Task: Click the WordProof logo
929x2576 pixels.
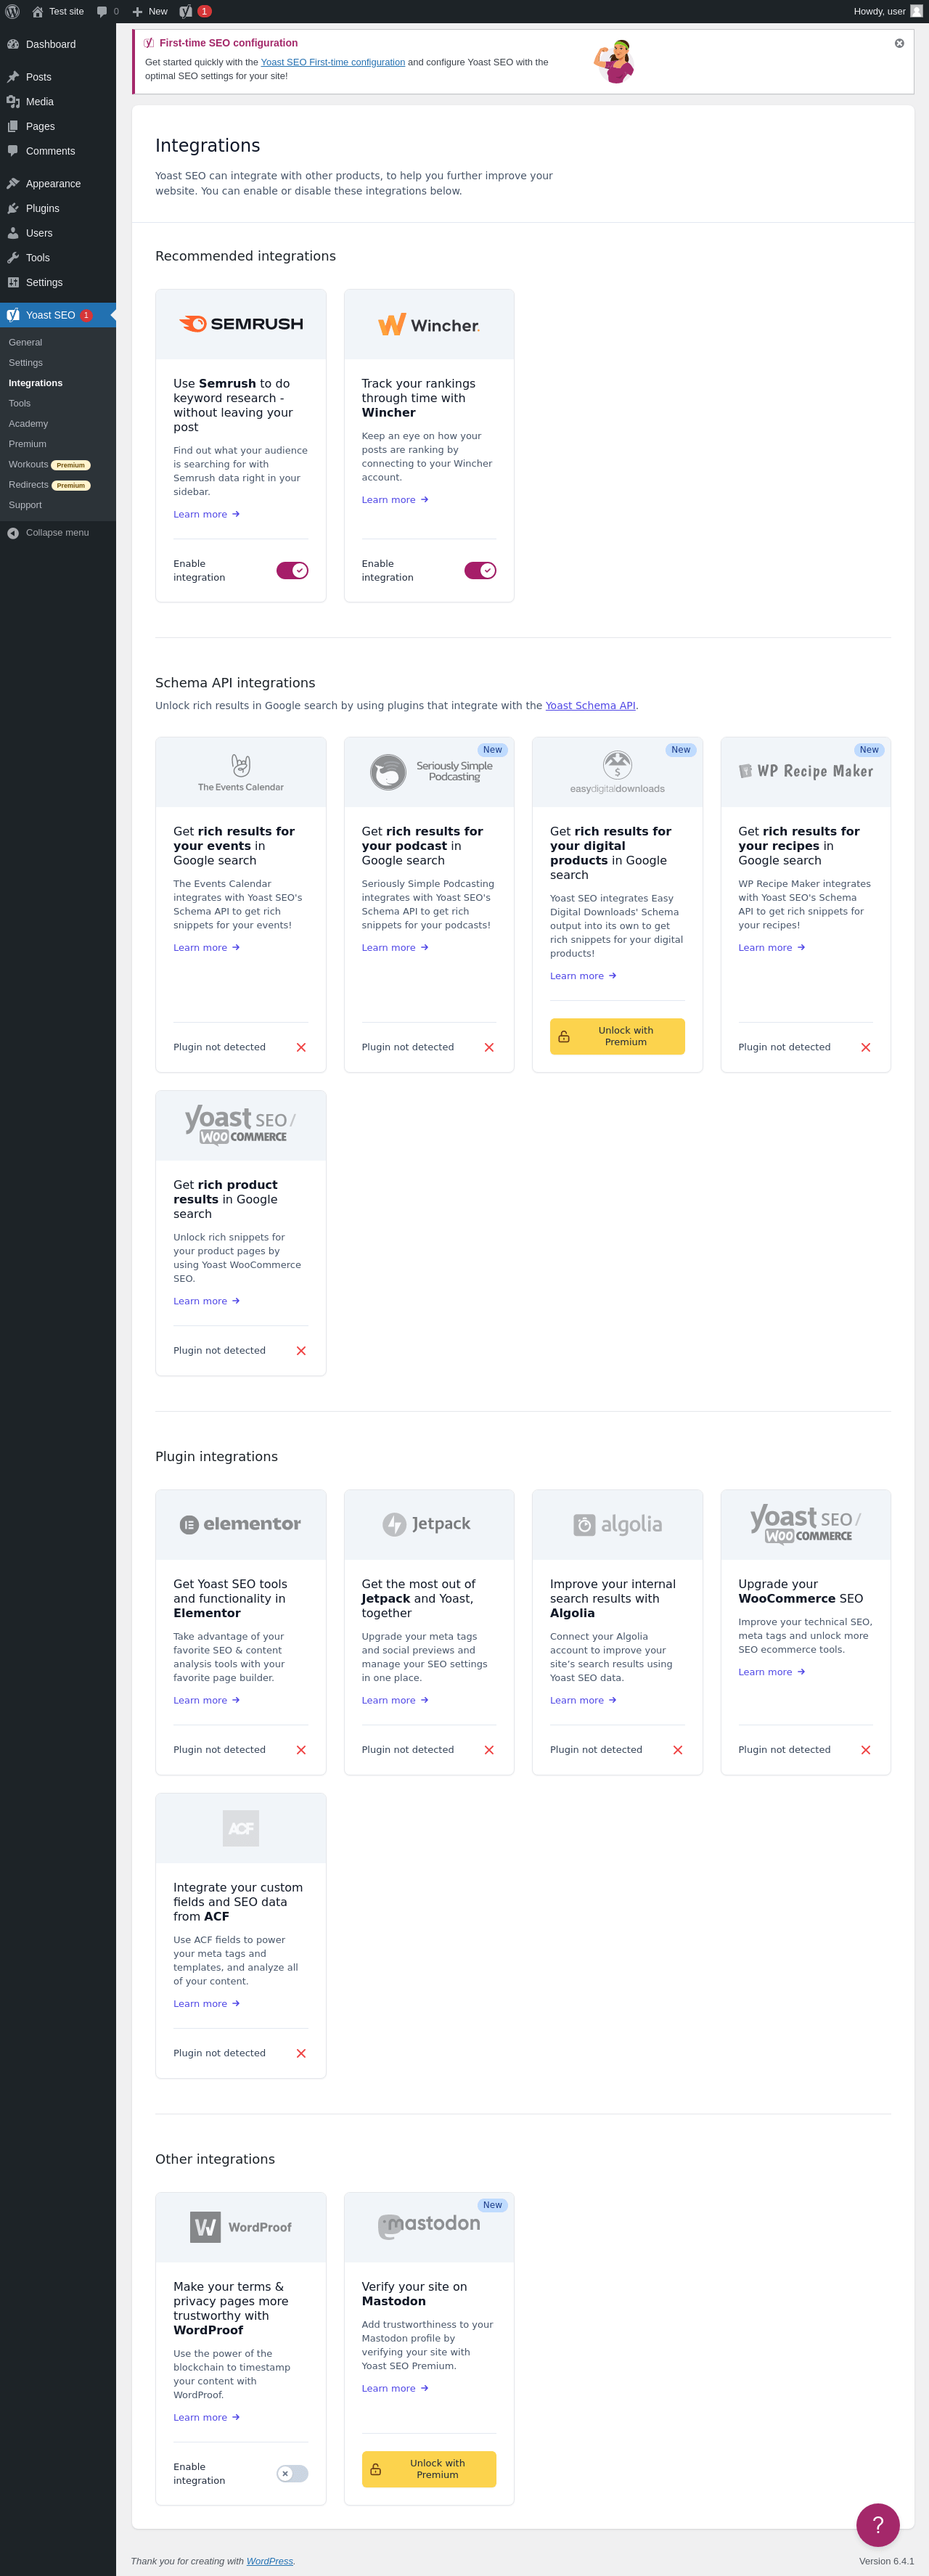Action: click(241, 2227)
